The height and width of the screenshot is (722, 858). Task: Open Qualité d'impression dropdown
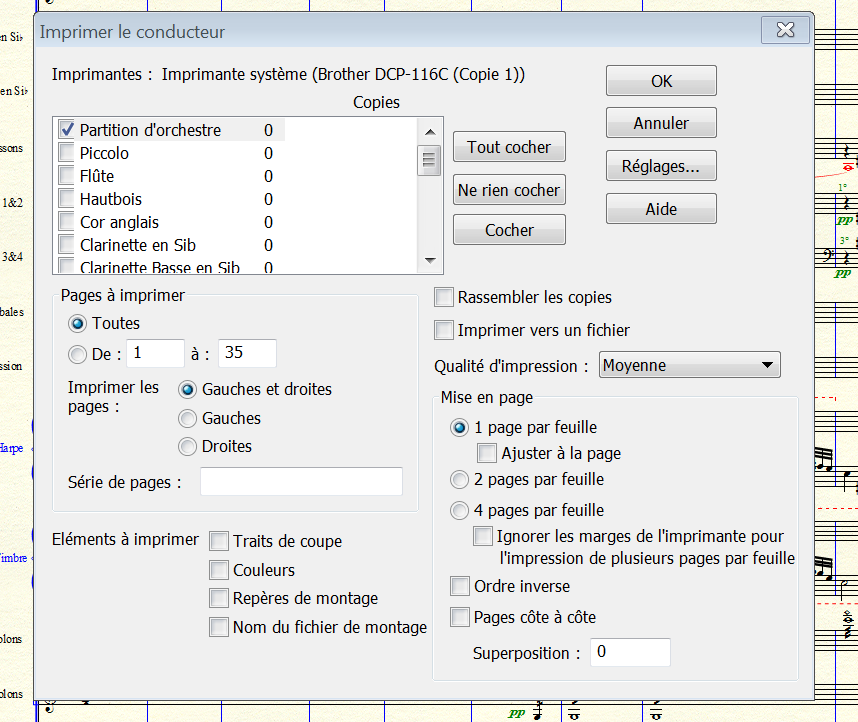tap(689, 365)
